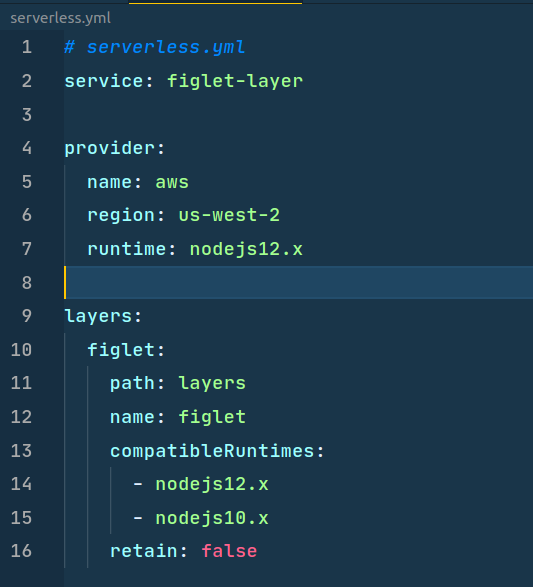Click list item 'nodejs12.x' on line 14
This screenshot has height=587, width=533.
[x=212, y=484]
